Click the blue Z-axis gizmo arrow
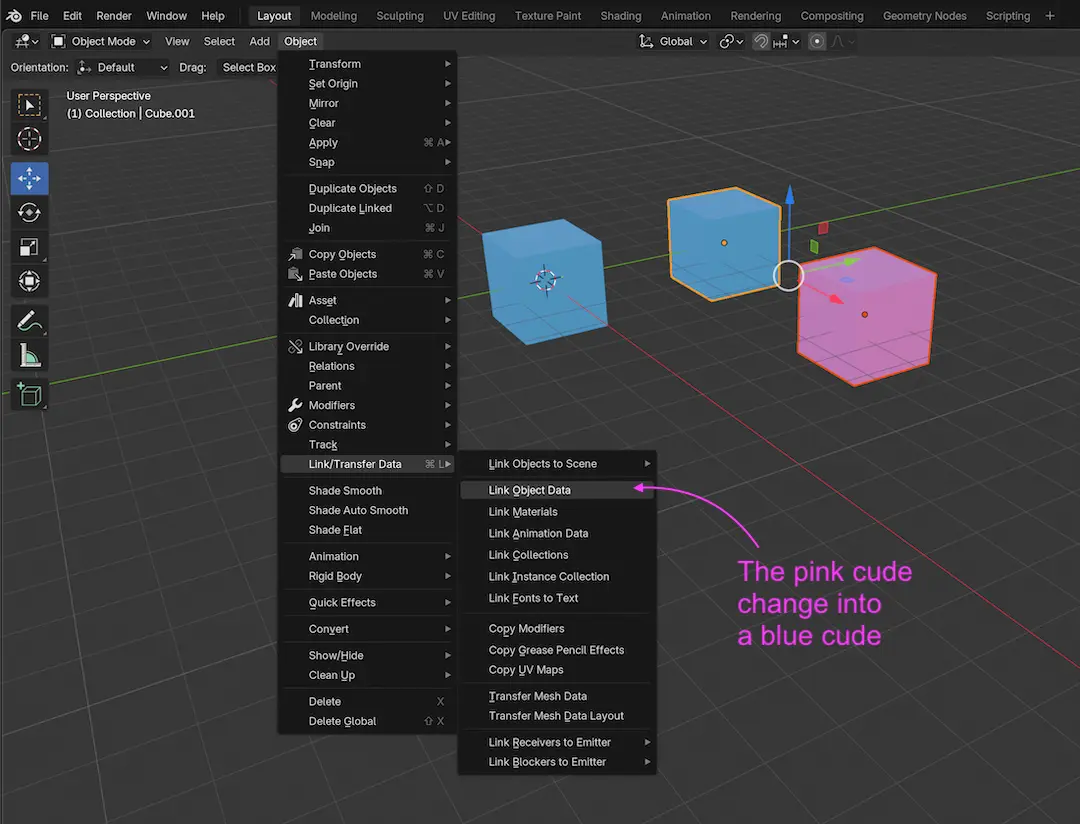This screenshot has height=824, width=1080. 789,195
